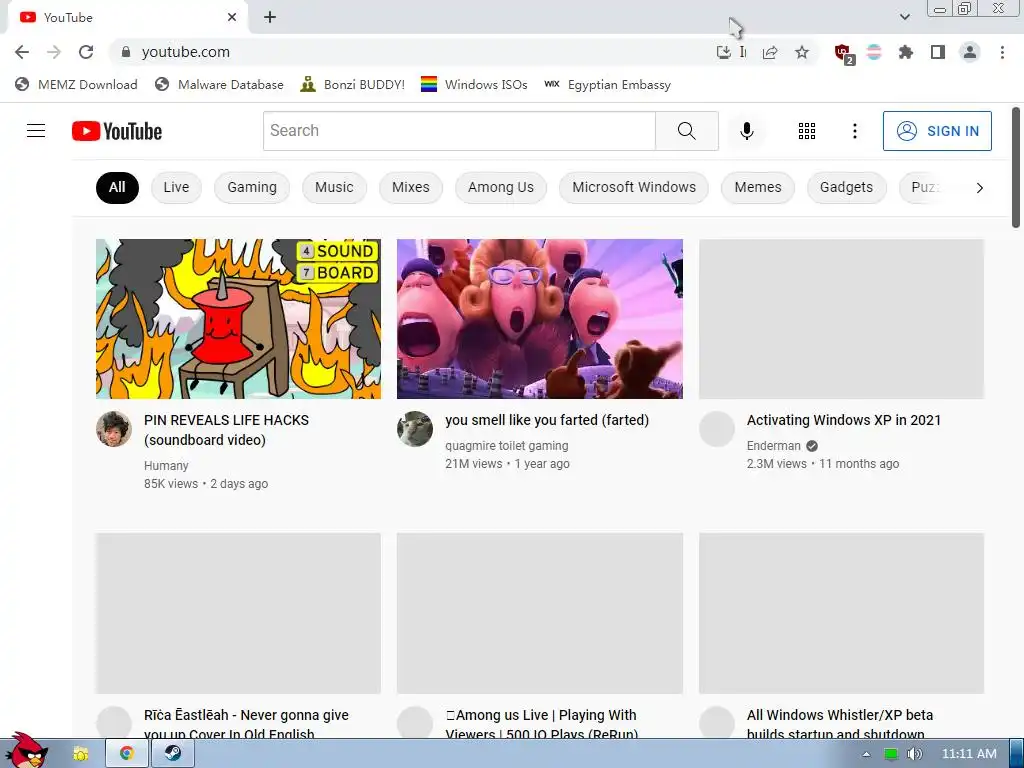Viewport: 1024px width, 768px height.
Task: Open the file explorer taskbar icon
Action: coord(80,754)
